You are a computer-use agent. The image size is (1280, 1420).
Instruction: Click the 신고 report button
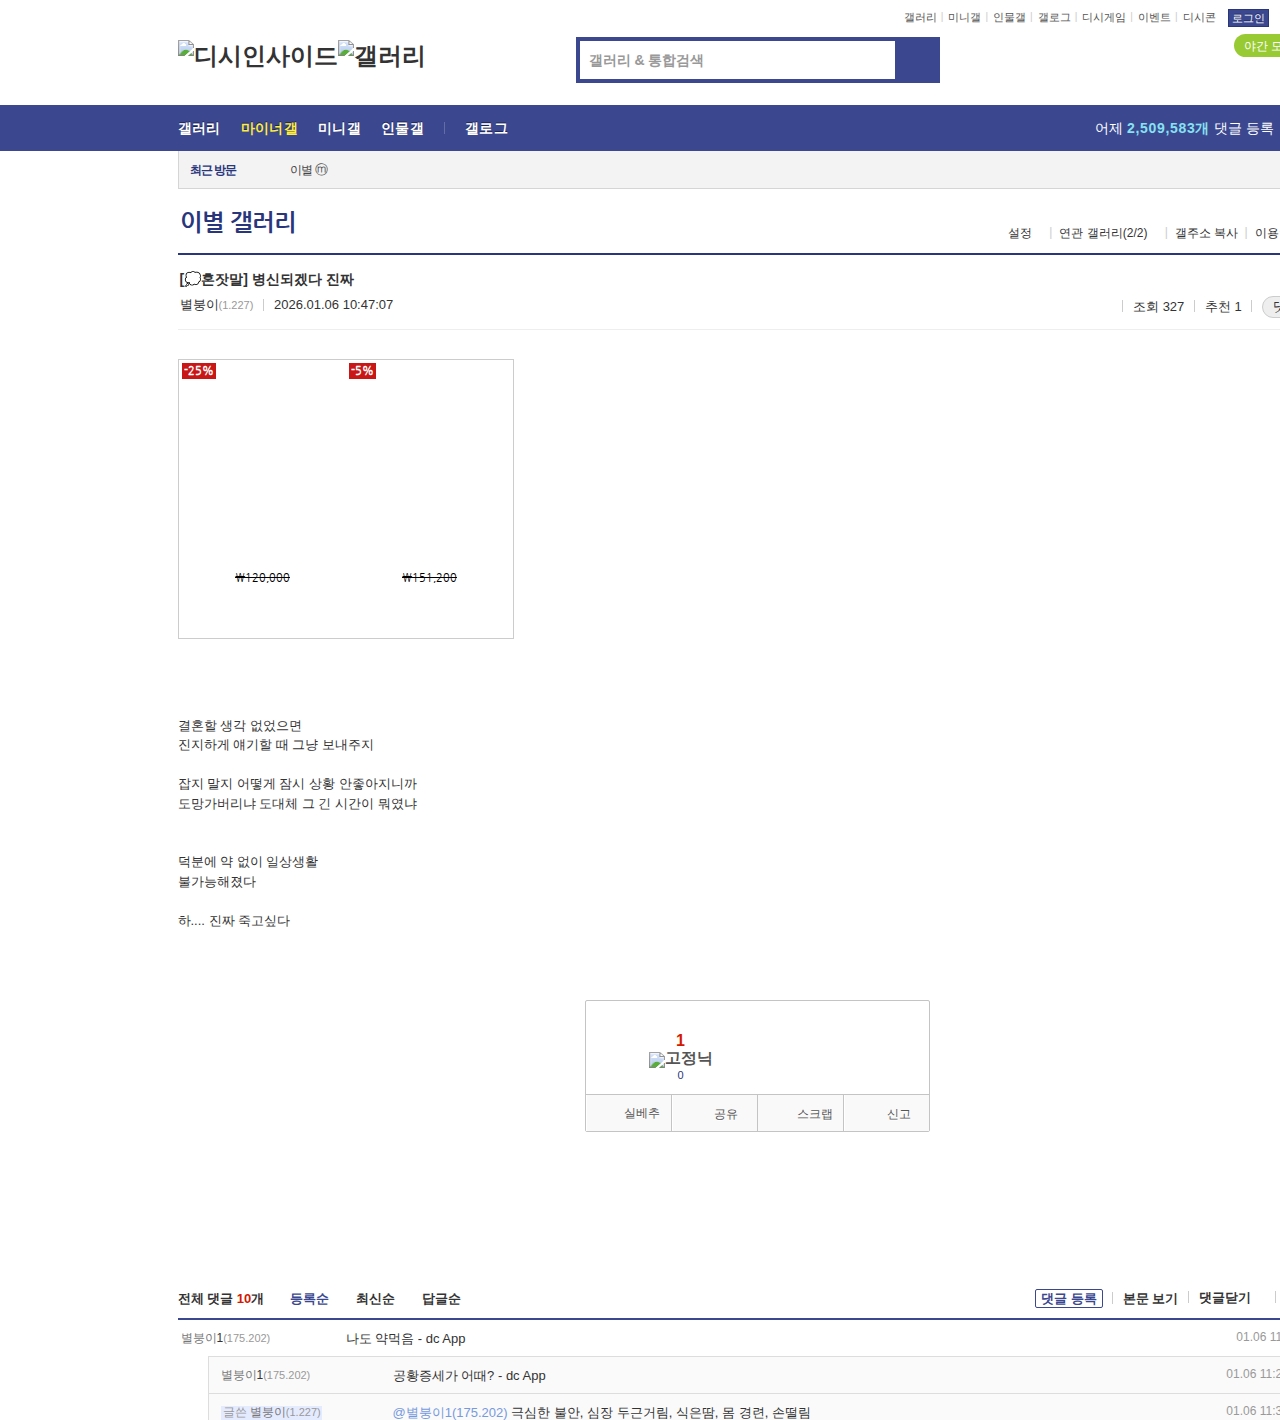coord(898,1114)
